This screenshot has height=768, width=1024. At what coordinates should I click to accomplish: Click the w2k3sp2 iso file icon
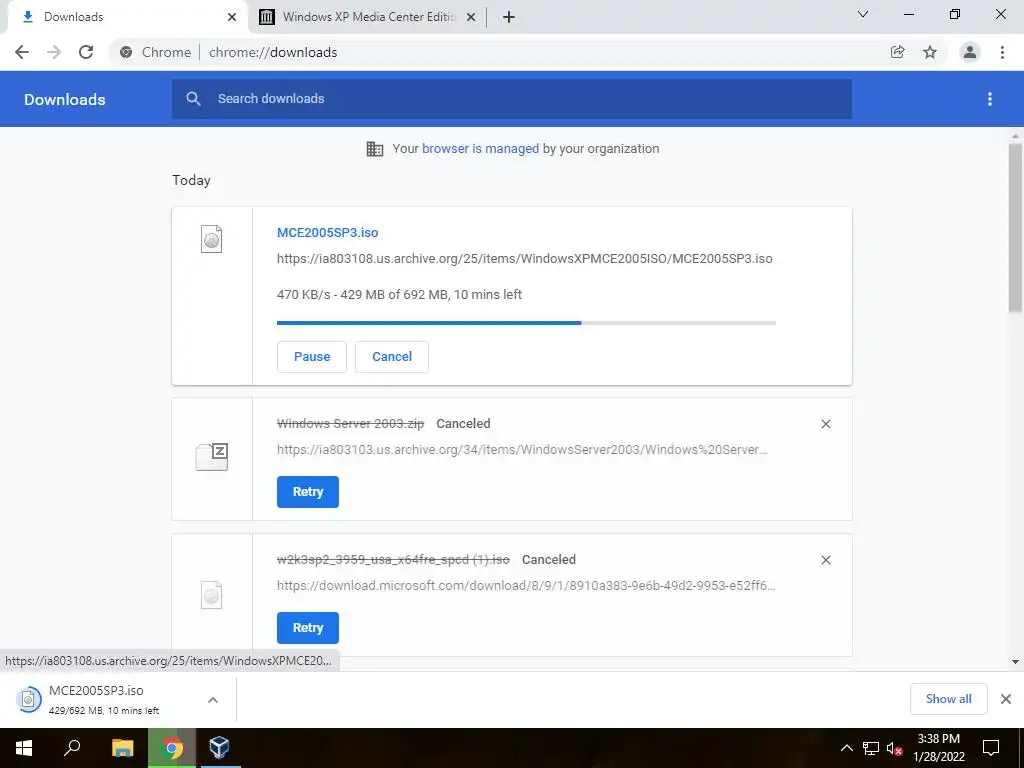click(x=212, y=595)
